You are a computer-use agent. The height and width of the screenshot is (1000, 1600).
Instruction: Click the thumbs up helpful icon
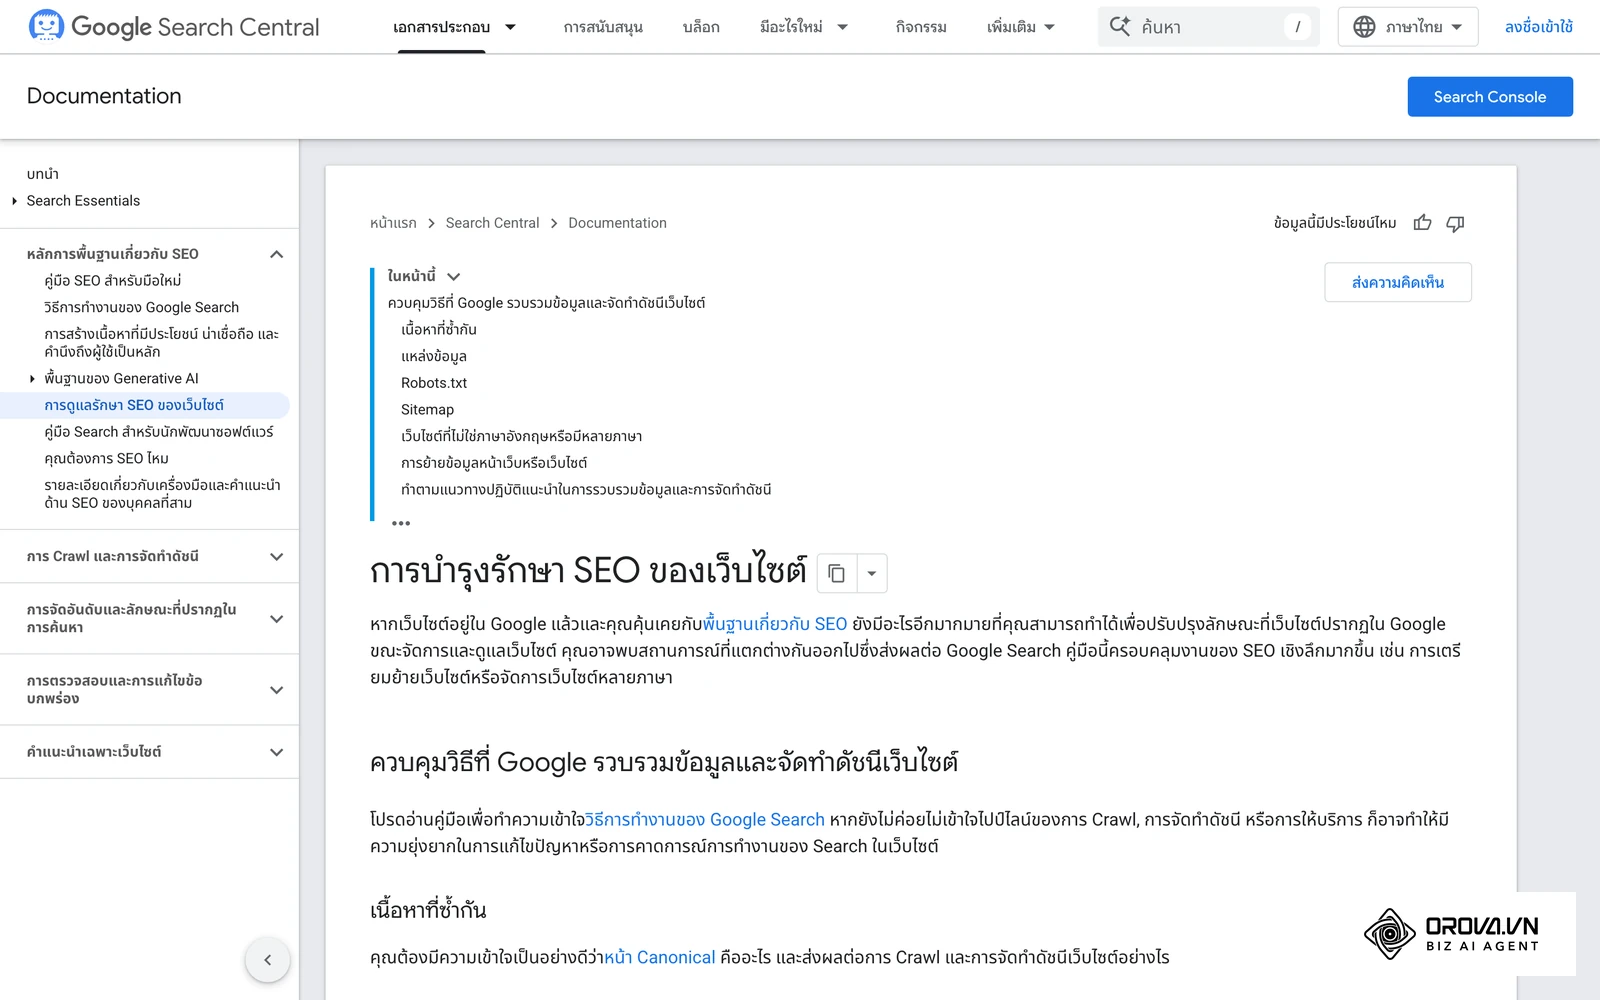pyautogui.click(x=1422, y=223)
